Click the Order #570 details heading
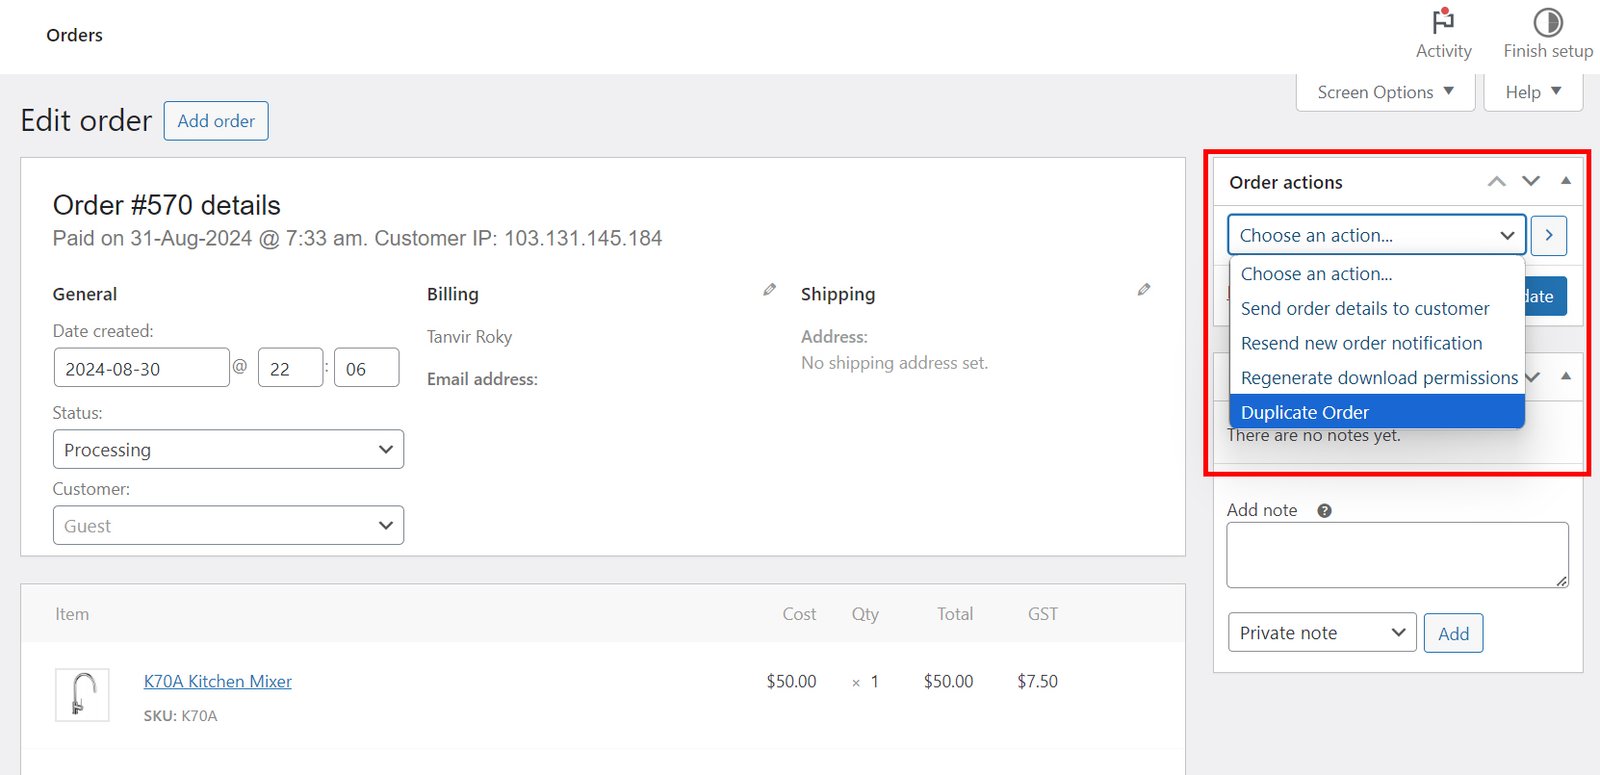The image size is (1600, 775). [x=166, y=205]
